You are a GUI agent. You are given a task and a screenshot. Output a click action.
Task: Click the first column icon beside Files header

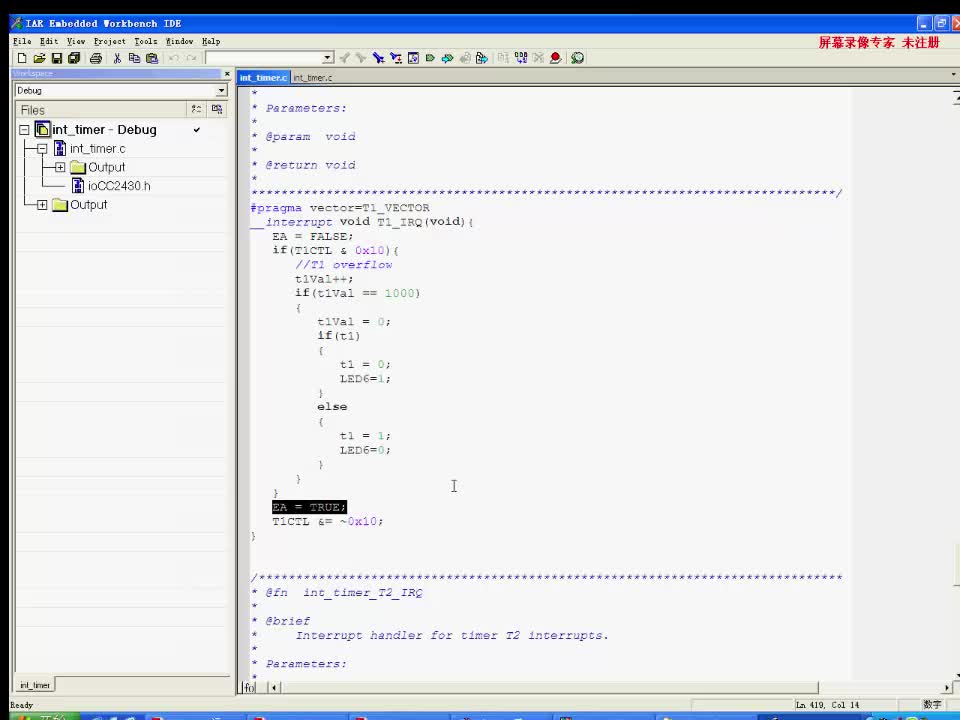[196, 109]
